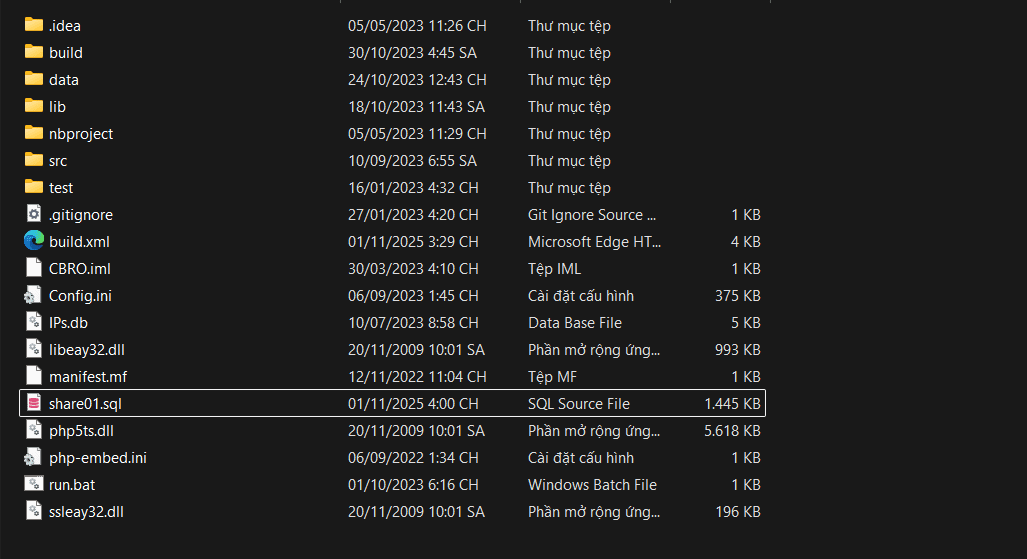Click the 4 KB size value
Image resolution: width=1027 pixels, height=559 pixels.
coord(746,241)
